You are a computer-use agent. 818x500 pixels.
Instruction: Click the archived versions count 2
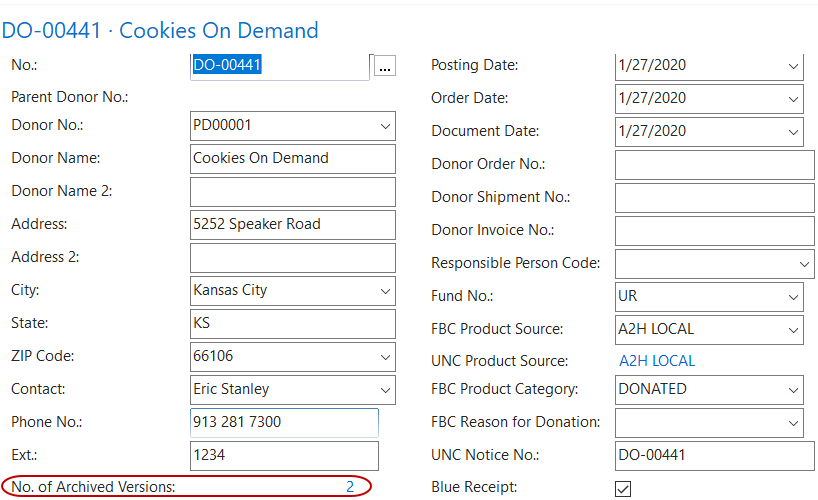pos(350,487)
